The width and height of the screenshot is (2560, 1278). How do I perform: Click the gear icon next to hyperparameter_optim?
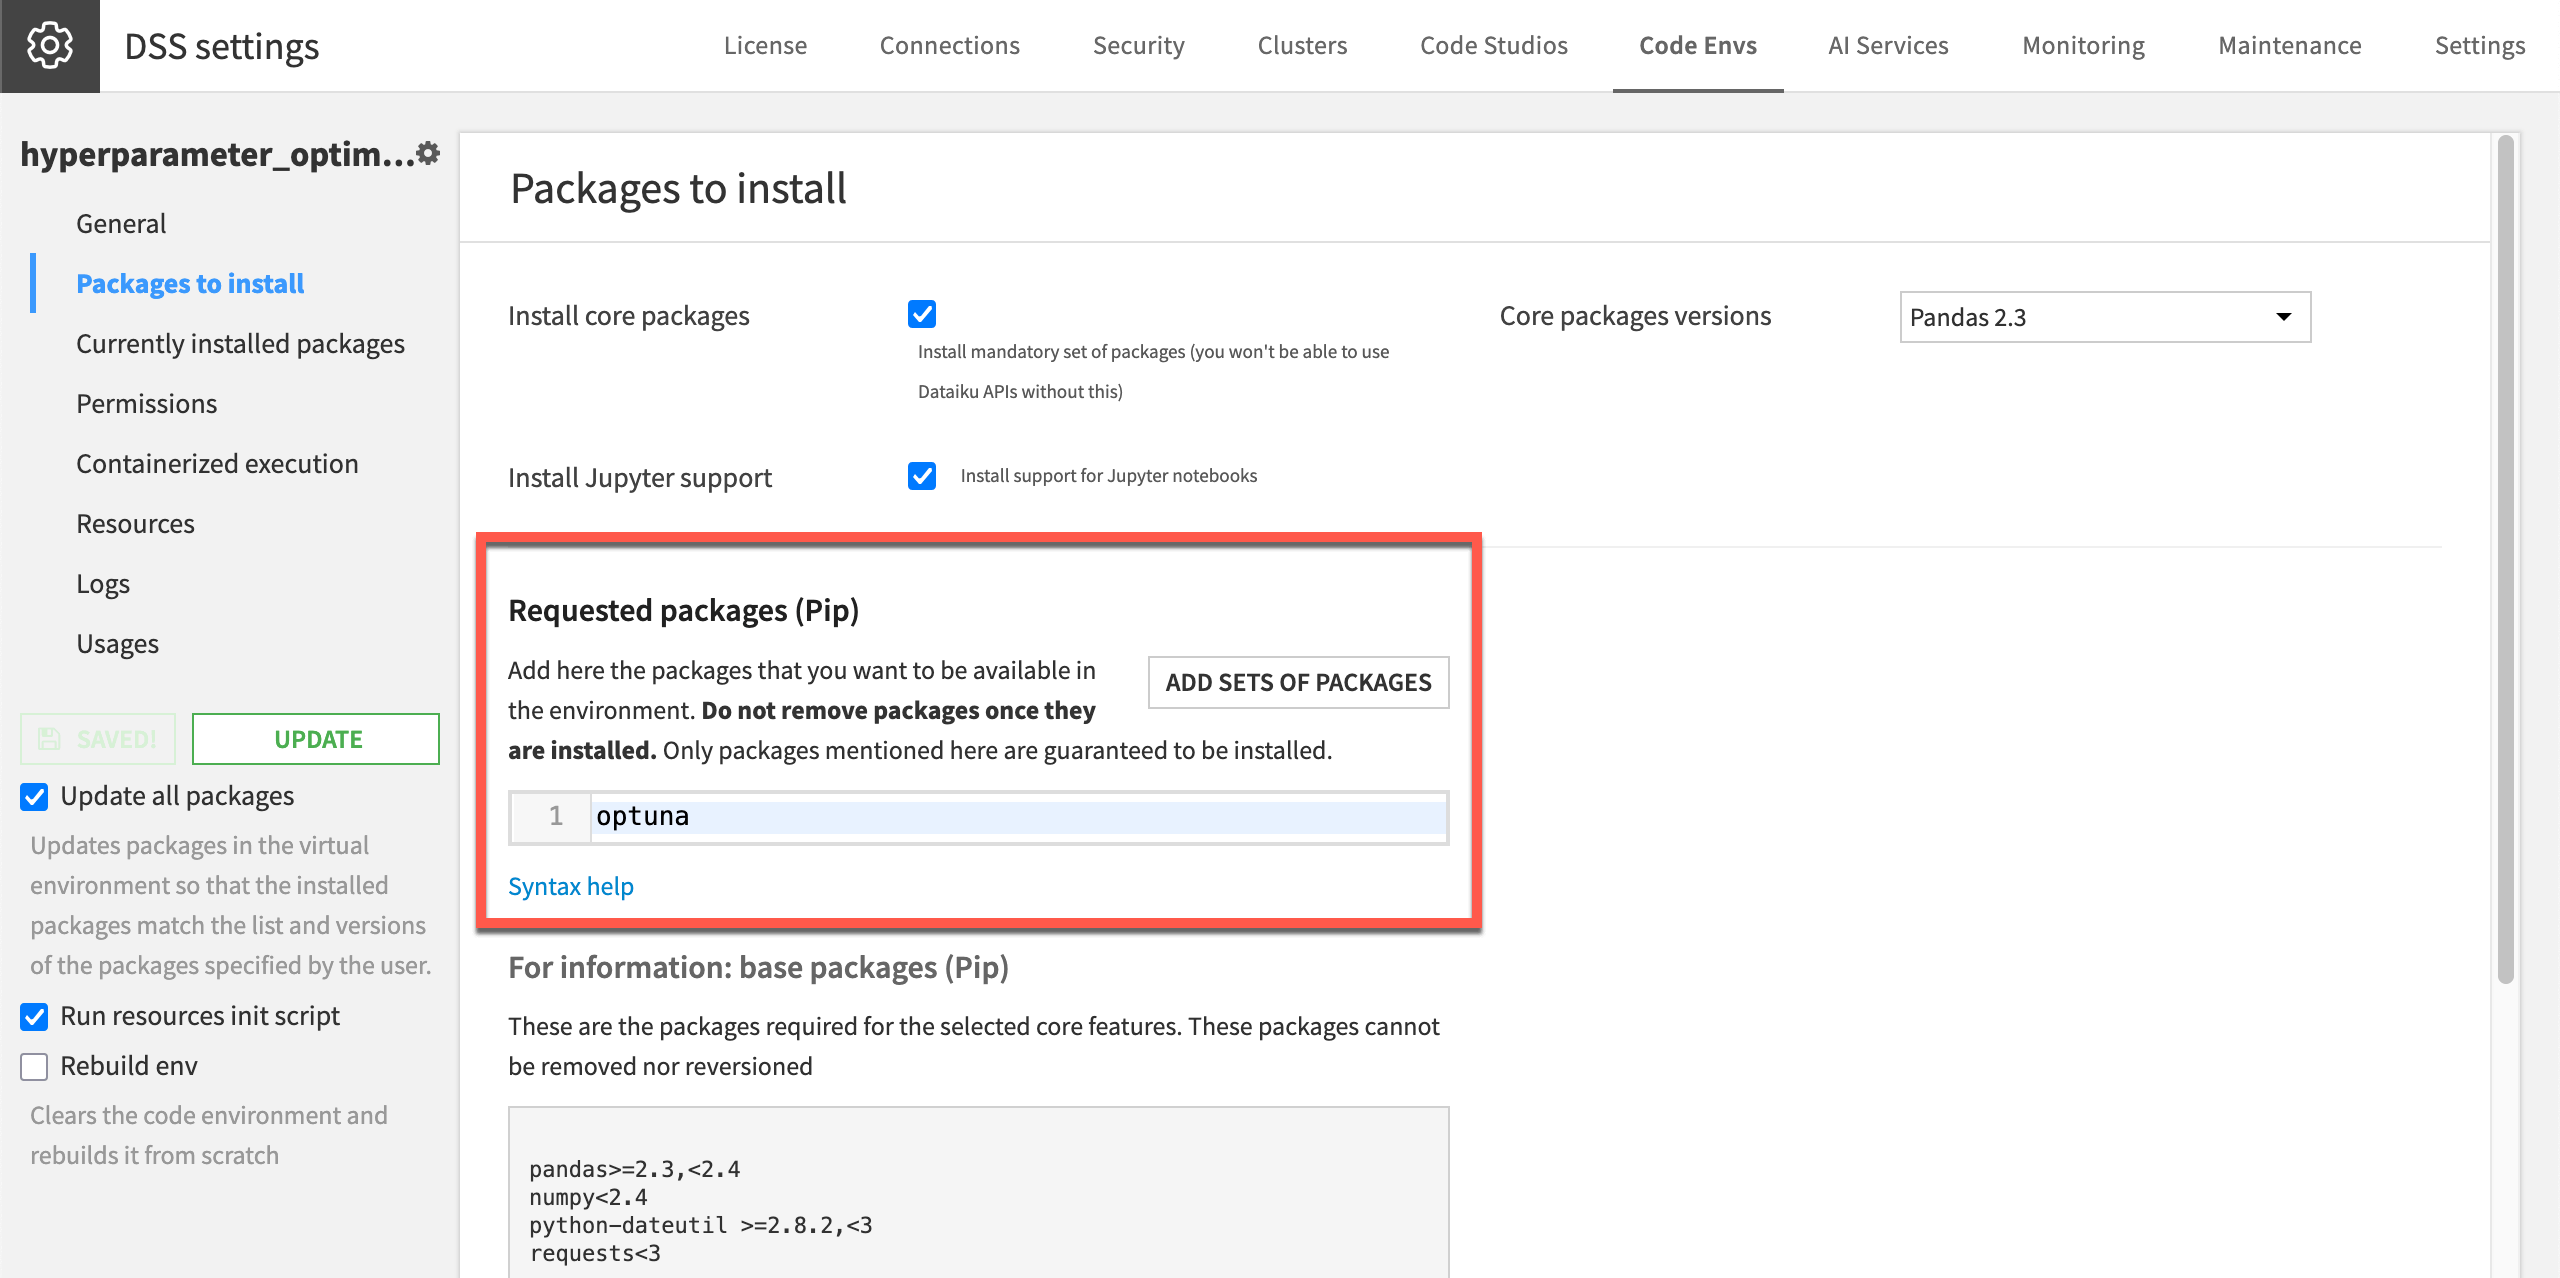[x=428, y=153]
